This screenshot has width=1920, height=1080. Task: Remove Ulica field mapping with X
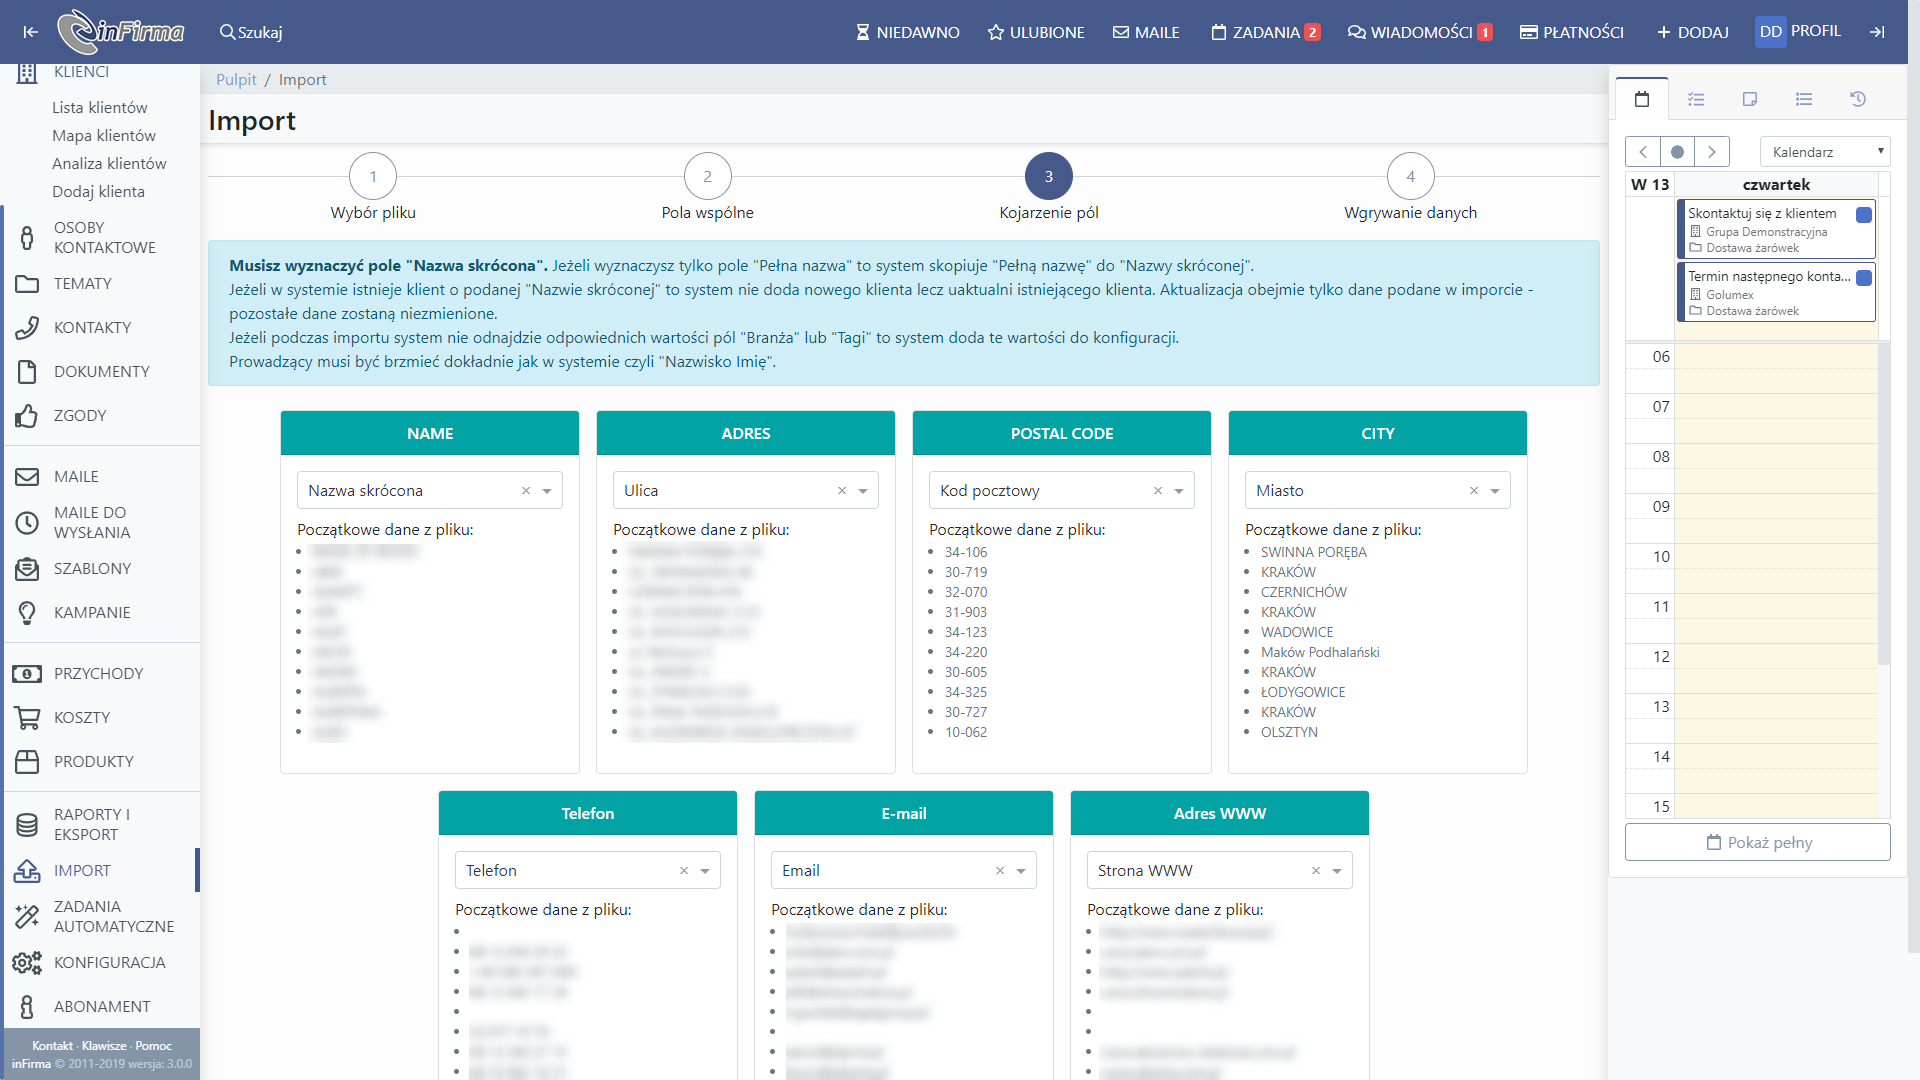tap(840, 489)
